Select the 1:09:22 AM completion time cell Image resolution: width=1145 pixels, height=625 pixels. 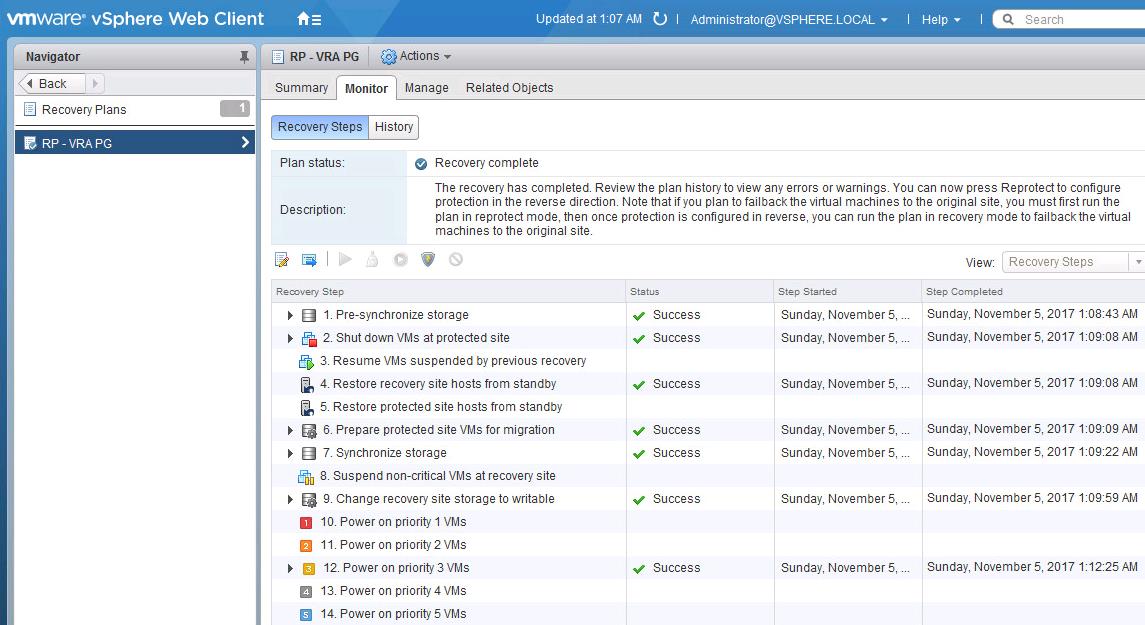coord(1032,452)
